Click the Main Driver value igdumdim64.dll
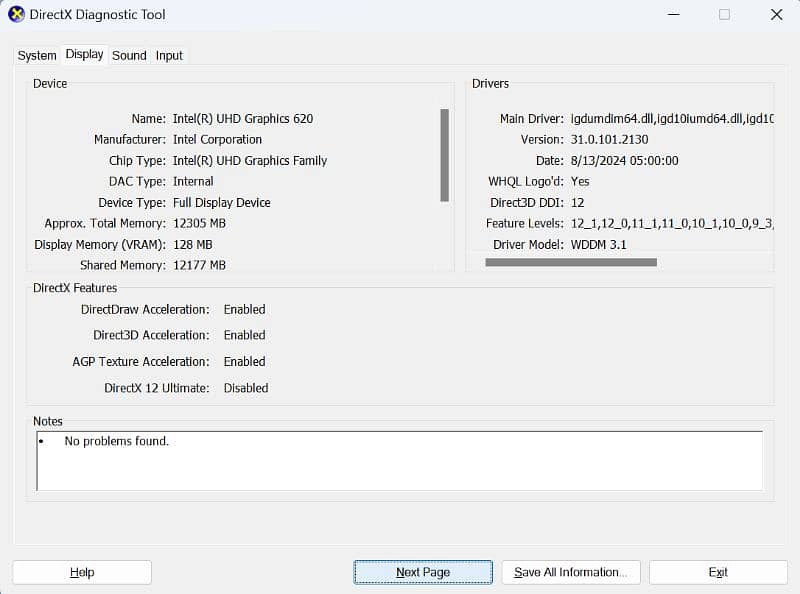Viewport: 800px width, 594px height. coord(672,118)
